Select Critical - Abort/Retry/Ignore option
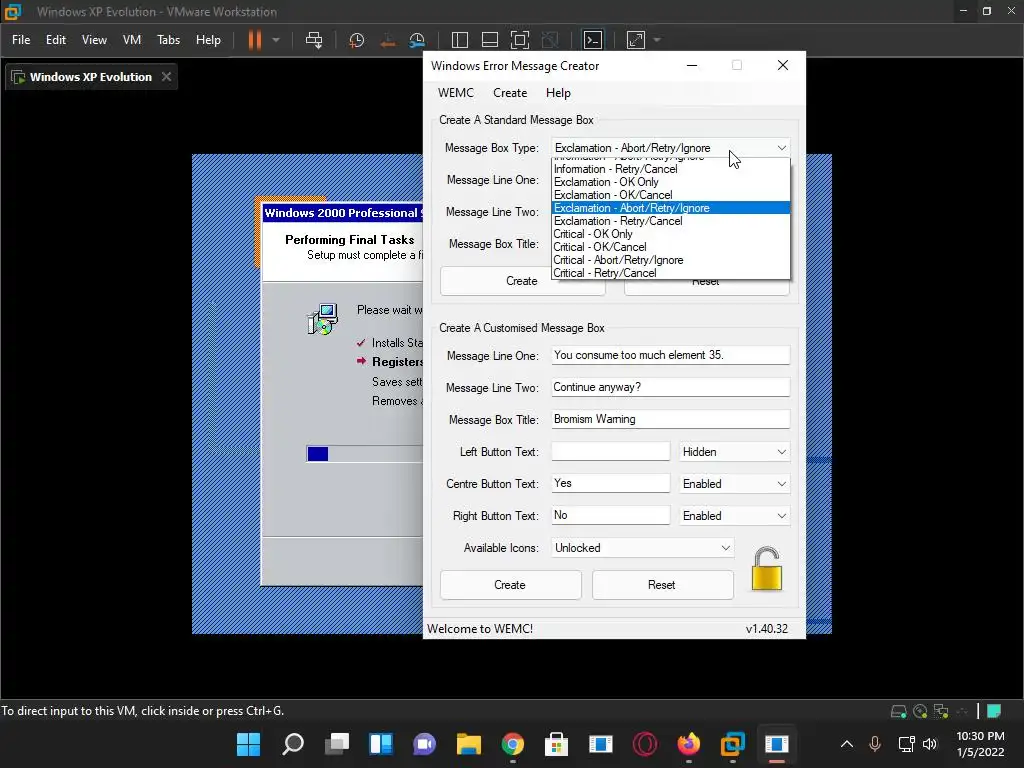Screen dimensions: 1024x768 (x=671, y=261)
